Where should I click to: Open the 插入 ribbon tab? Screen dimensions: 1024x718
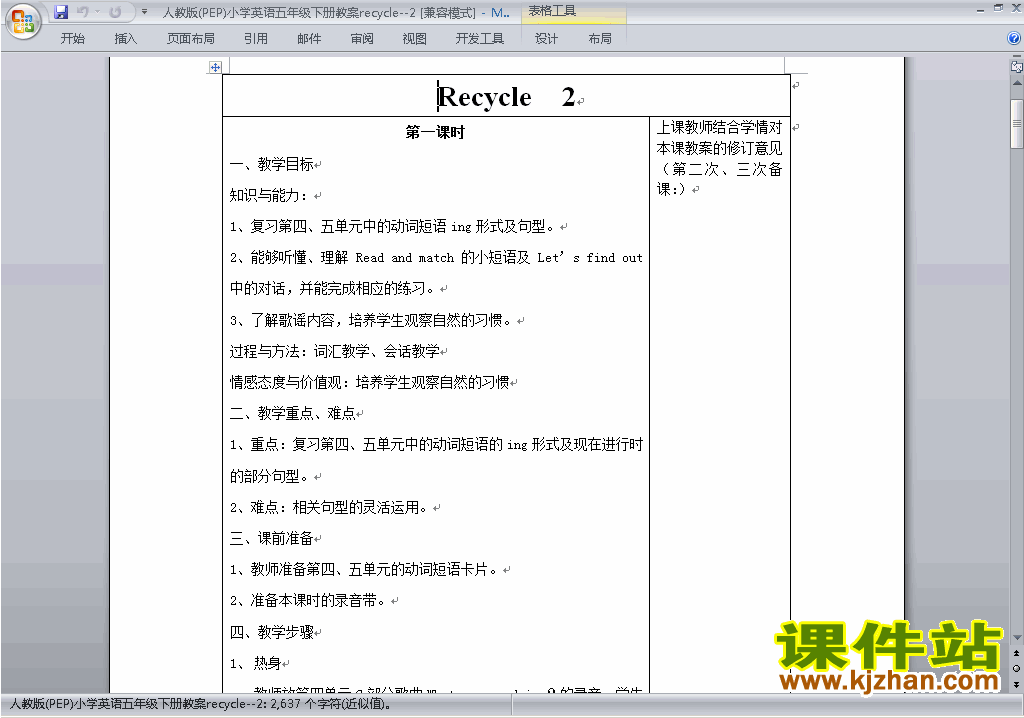125,39
